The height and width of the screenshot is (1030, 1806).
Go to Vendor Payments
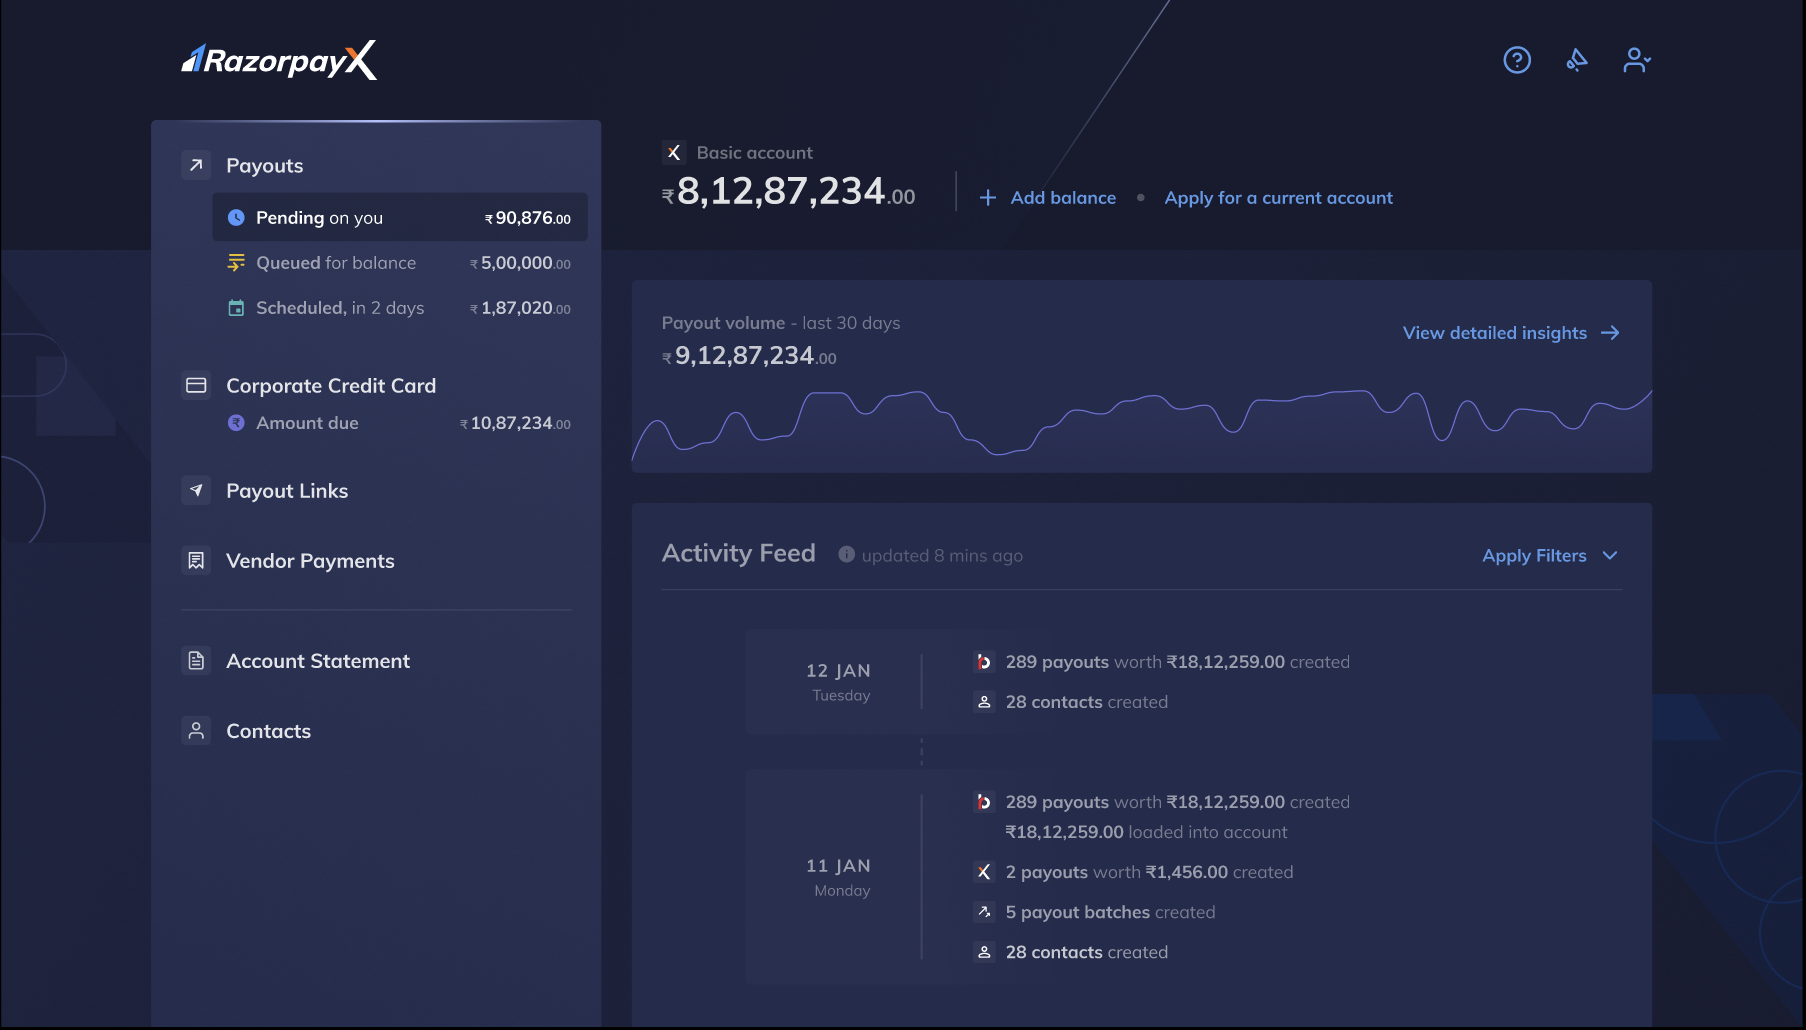[x=310, y=561]
